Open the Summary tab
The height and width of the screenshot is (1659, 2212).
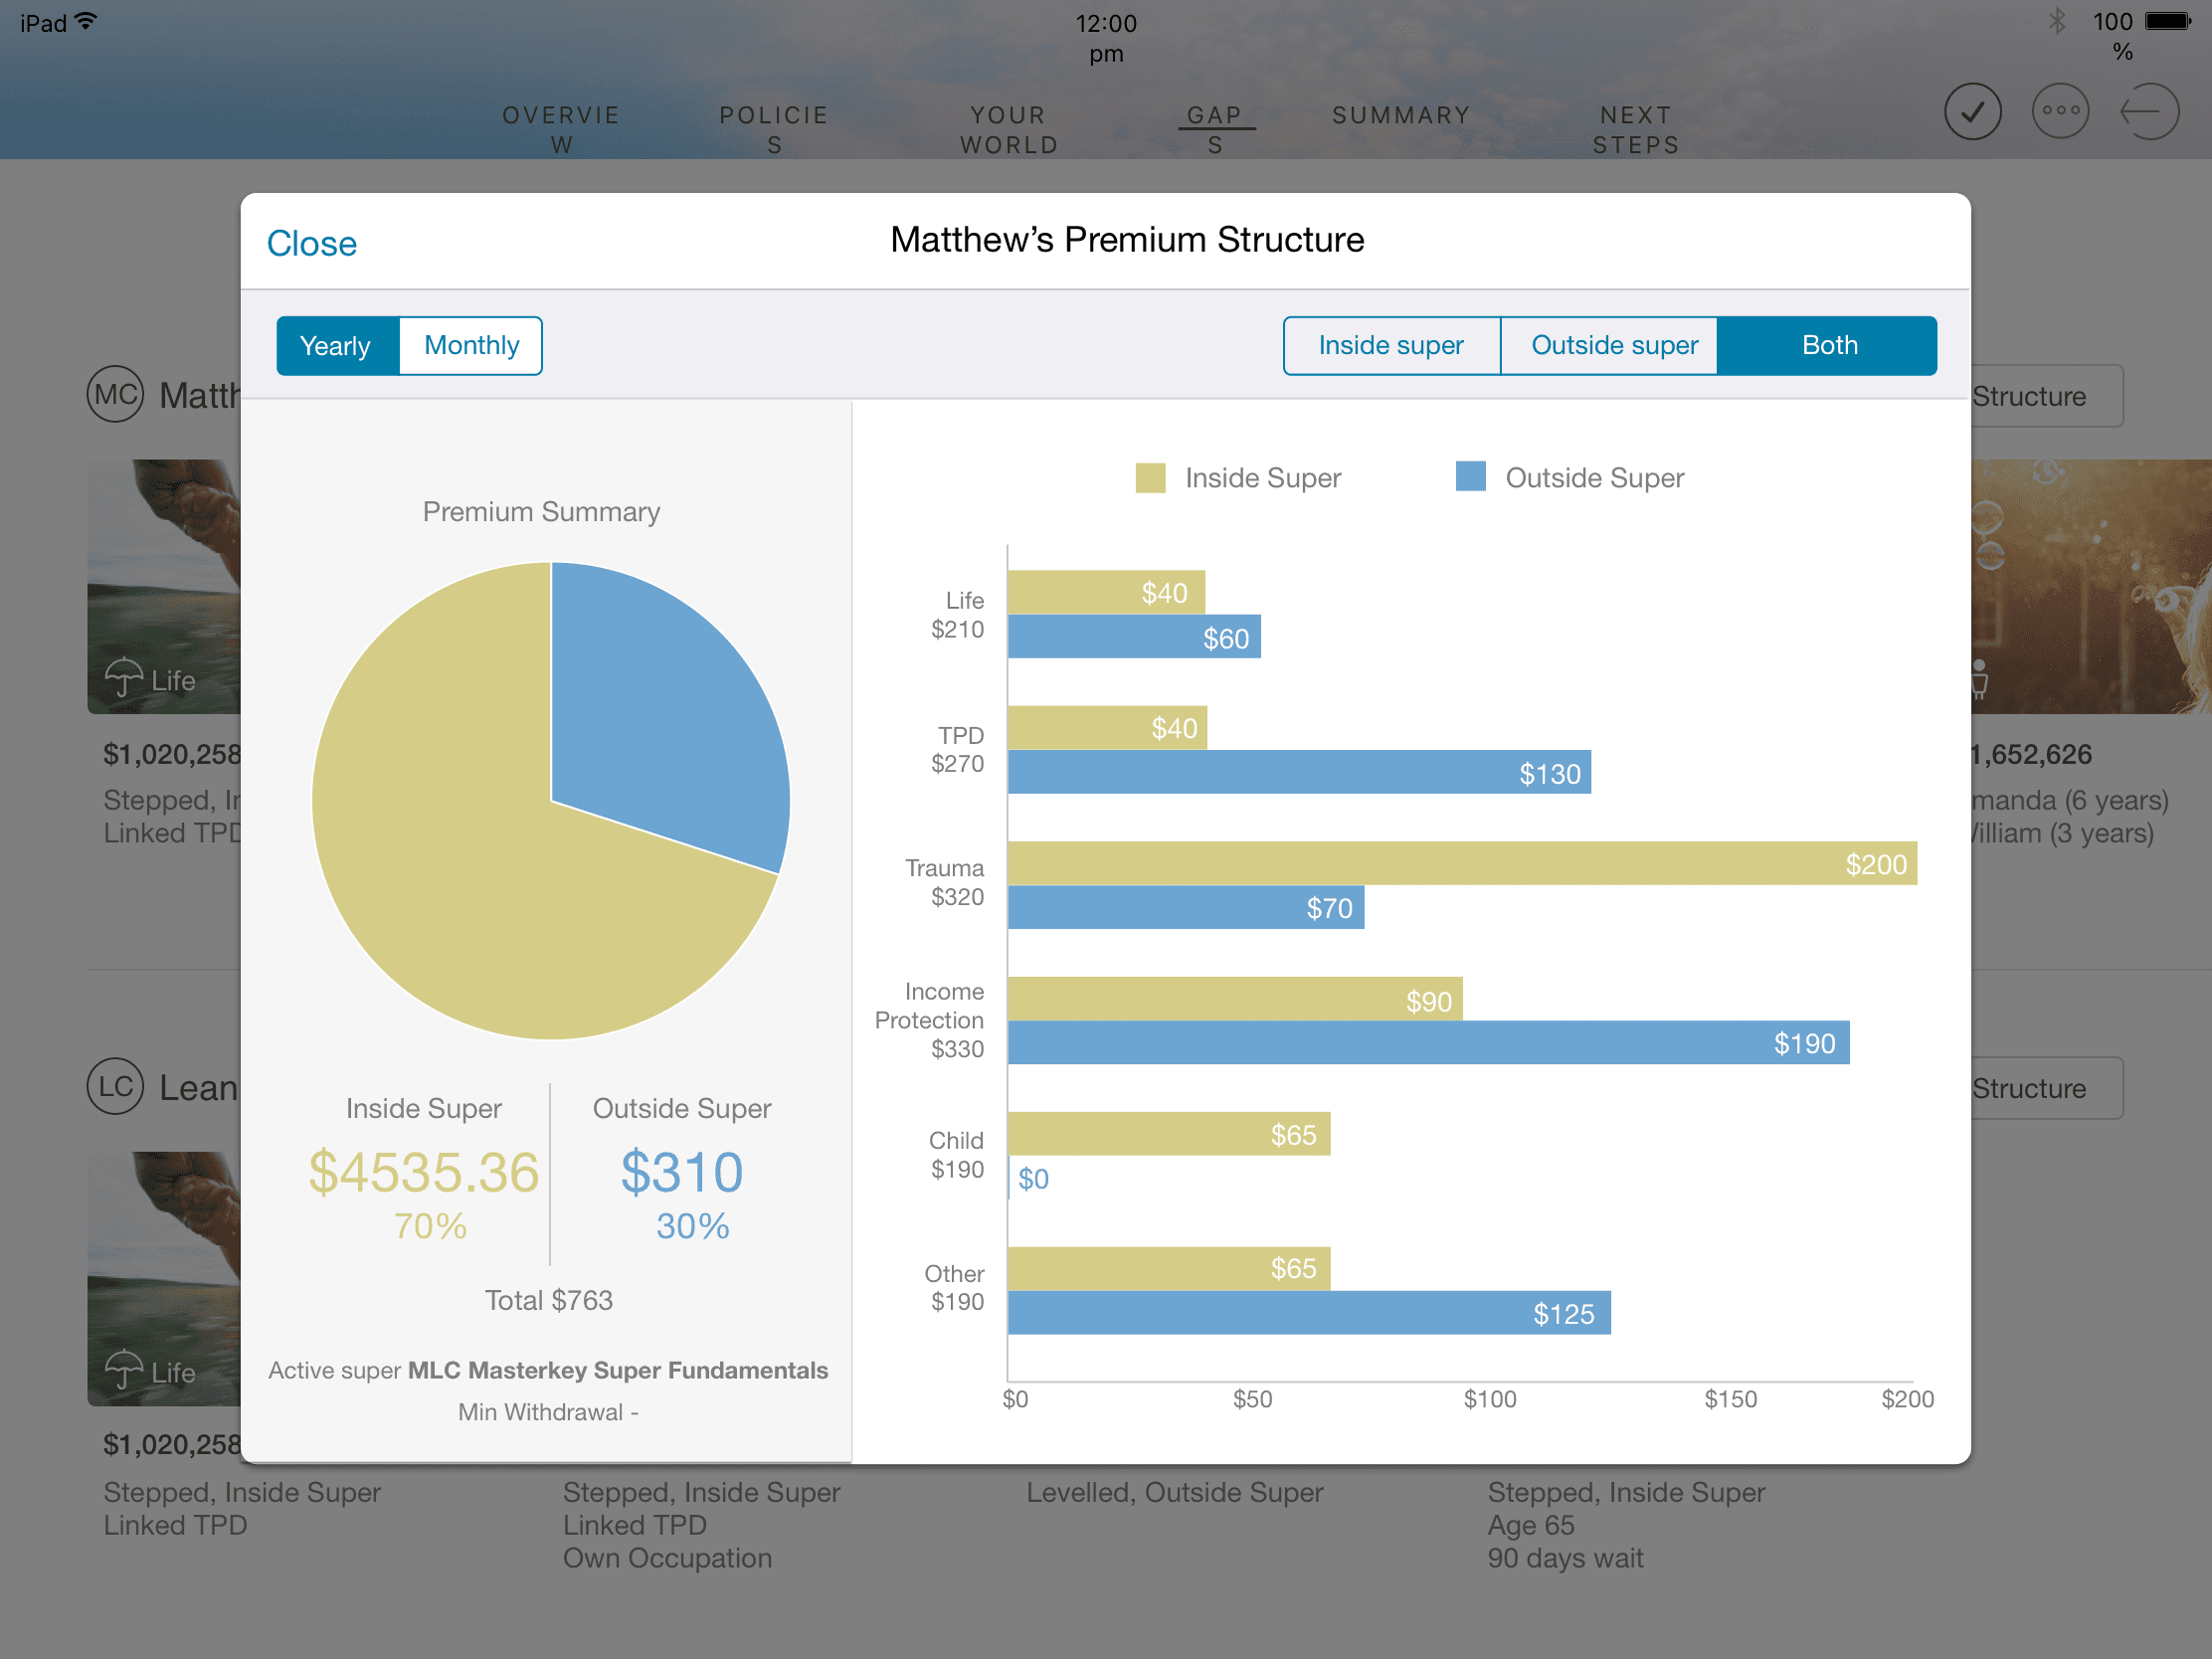click(x=1400, y=116)
